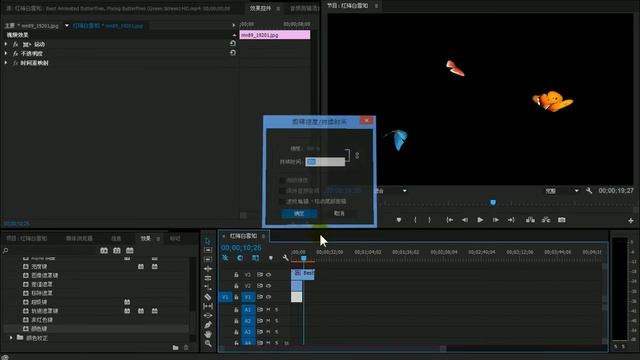Reset the Motion effect parameters
Image resolution: width=640 pixels, height=360 pixels.
[233, 43]
